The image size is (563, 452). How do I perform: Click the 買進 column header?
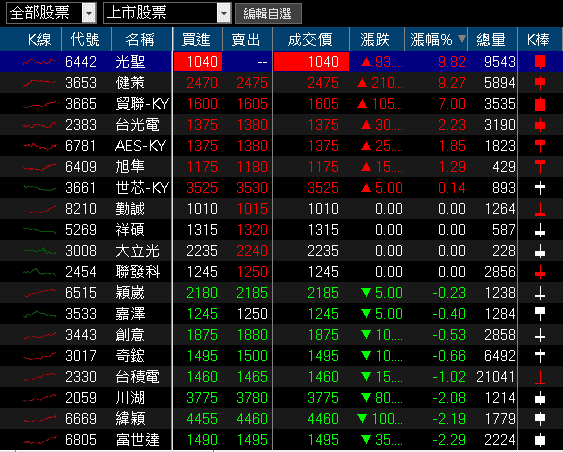(x=197, y=39)
